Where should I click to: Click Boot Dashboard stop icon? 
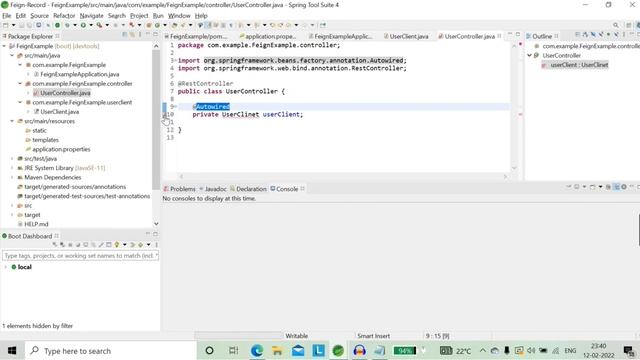pos(70,244)
